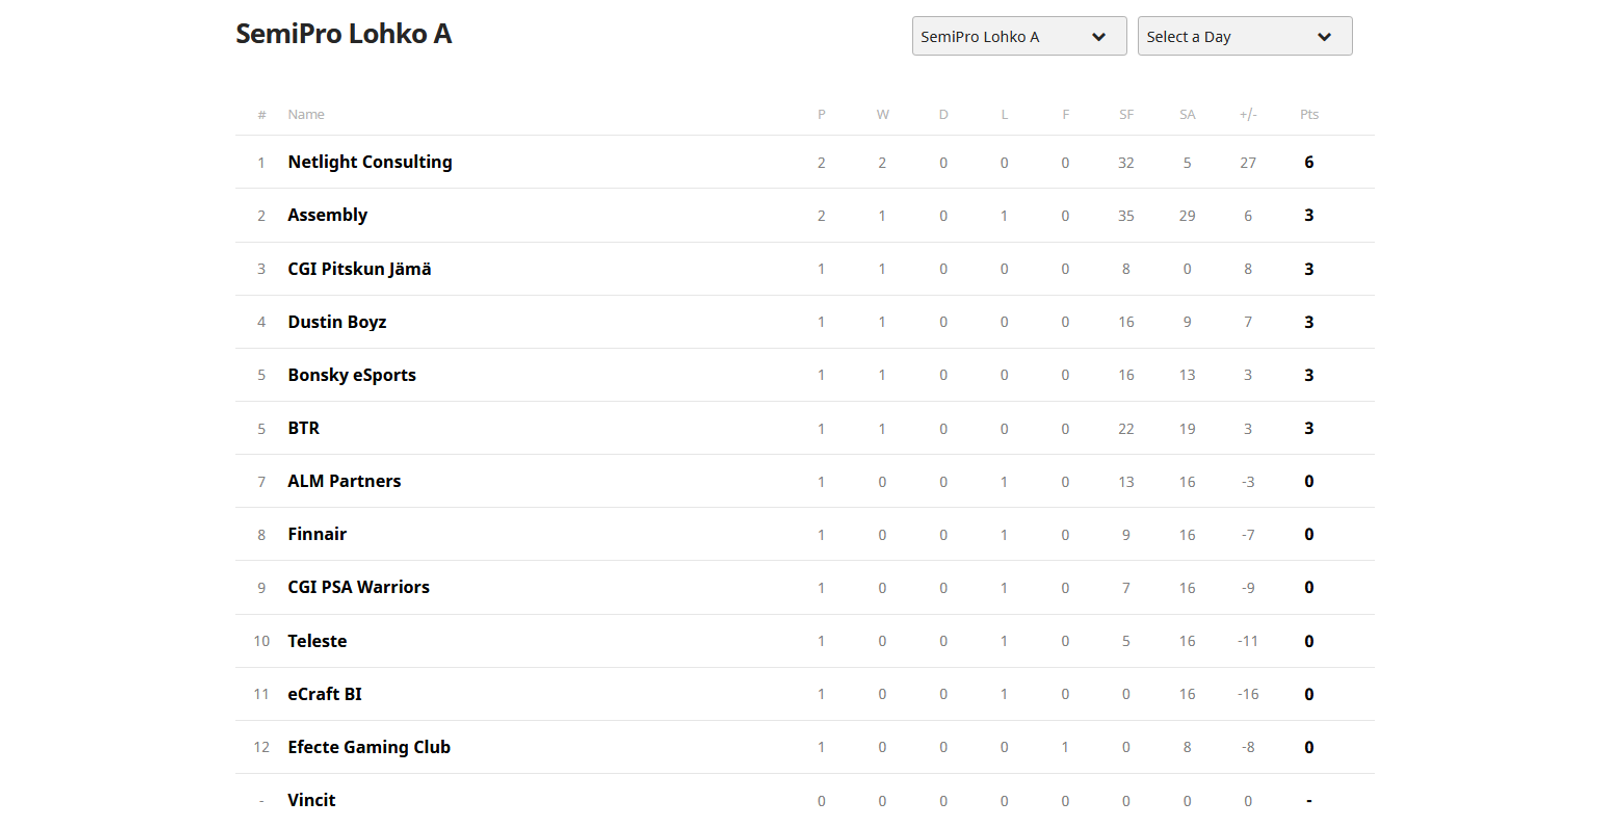Click the Vincit team name
The width and height of the screenshot is (1600, 840).
311,800
